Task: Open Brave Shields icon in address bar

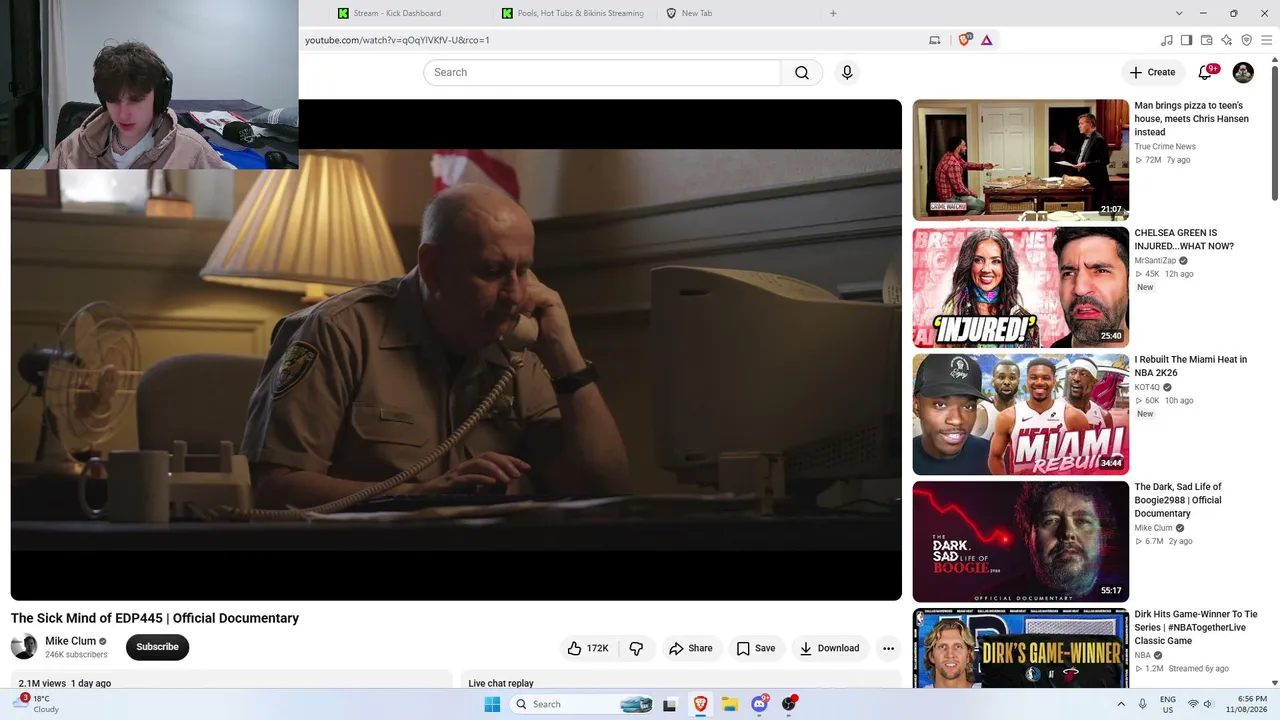Action: tap(965, 40)
